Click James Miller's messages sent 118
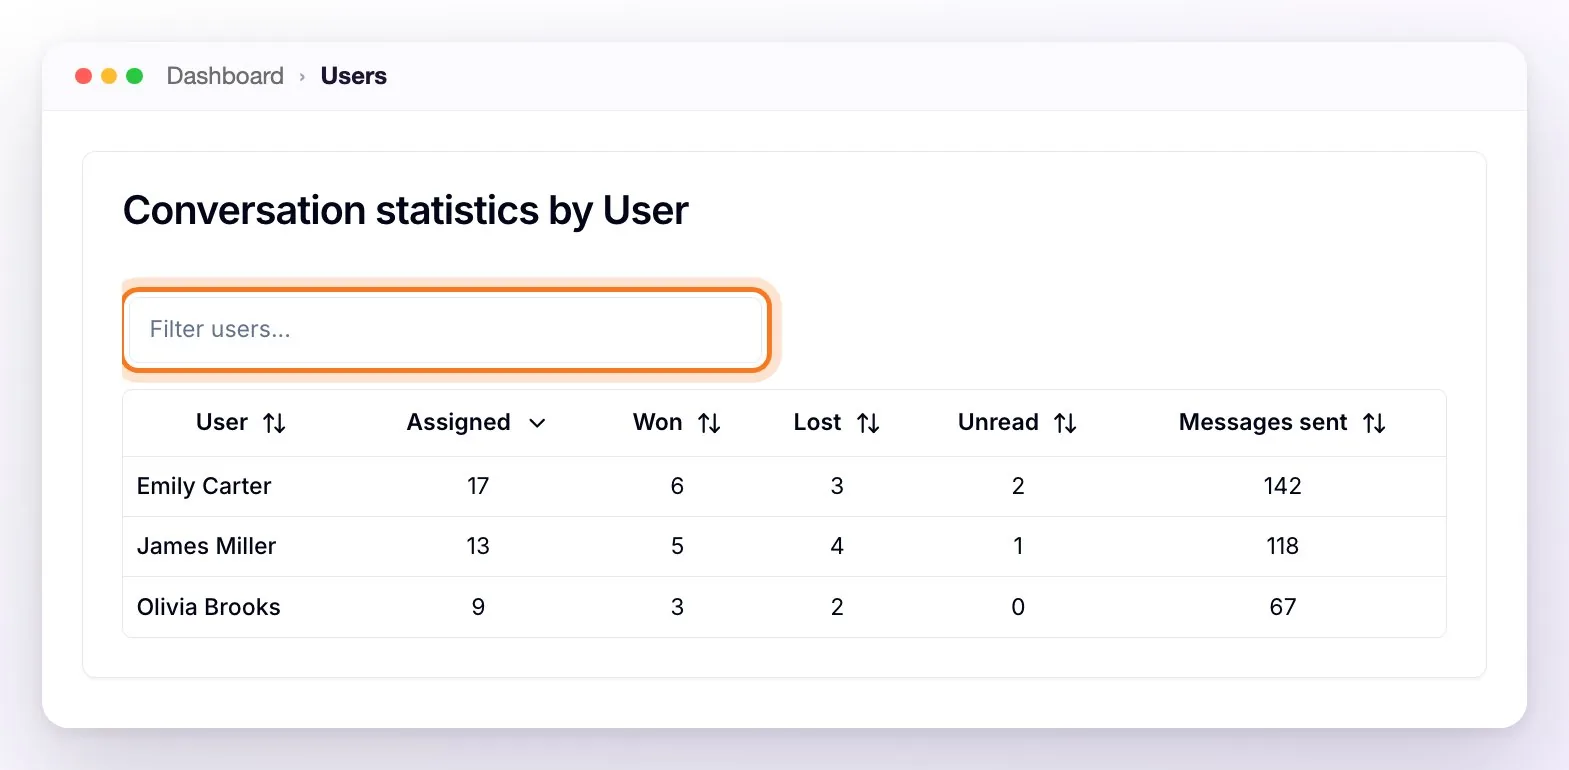1569x770 pixels. (x=1283, y=546)
